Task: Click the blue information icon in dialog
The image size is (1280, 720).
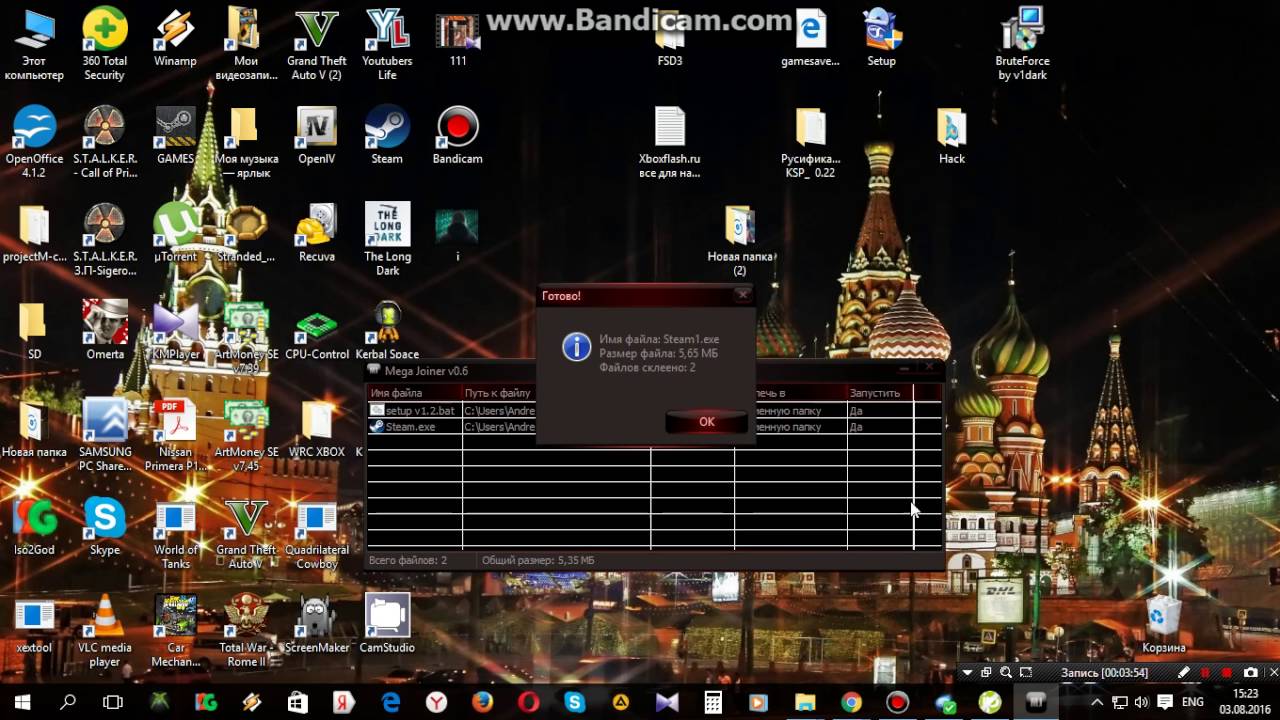Action: coord(576,347)
